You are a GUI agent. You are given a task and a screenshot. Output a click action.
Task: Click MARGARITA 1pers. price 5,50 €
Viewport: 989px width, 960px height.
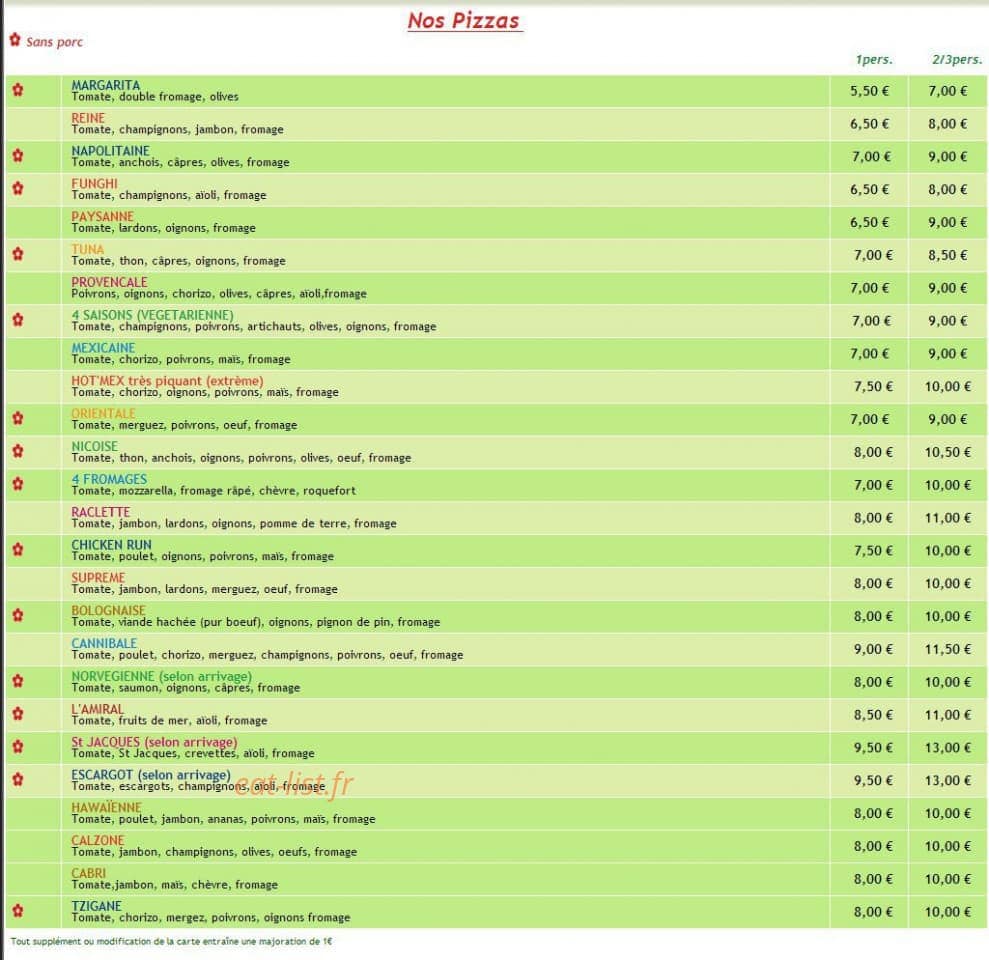pyautogui.click(x=869, y=91)
